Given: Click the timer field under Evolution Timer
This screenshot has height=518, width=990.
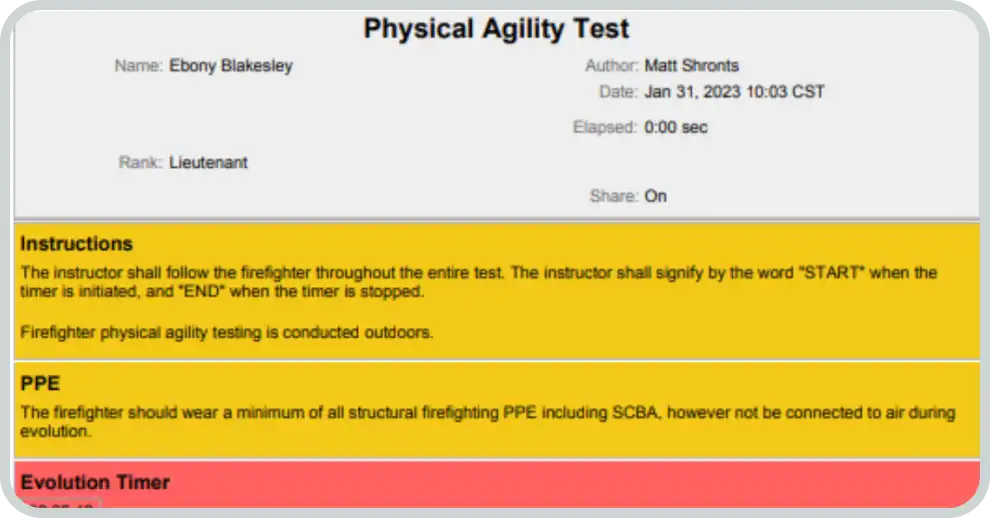Looking at the screenshot, I should point(60,508).
